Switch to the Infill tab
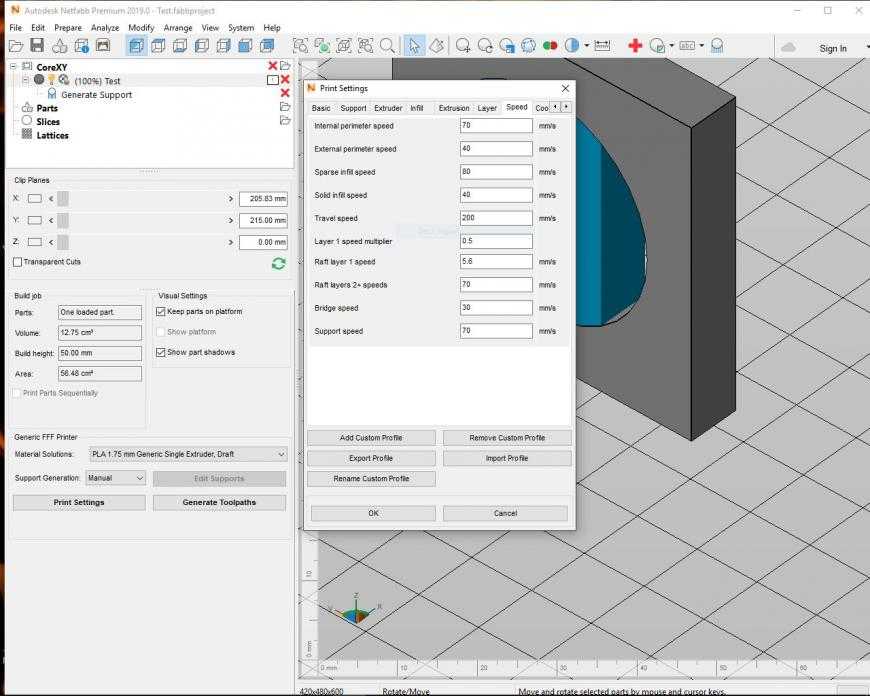The height and width of the screenshot is (696, 870). click(x=417, y=108)
